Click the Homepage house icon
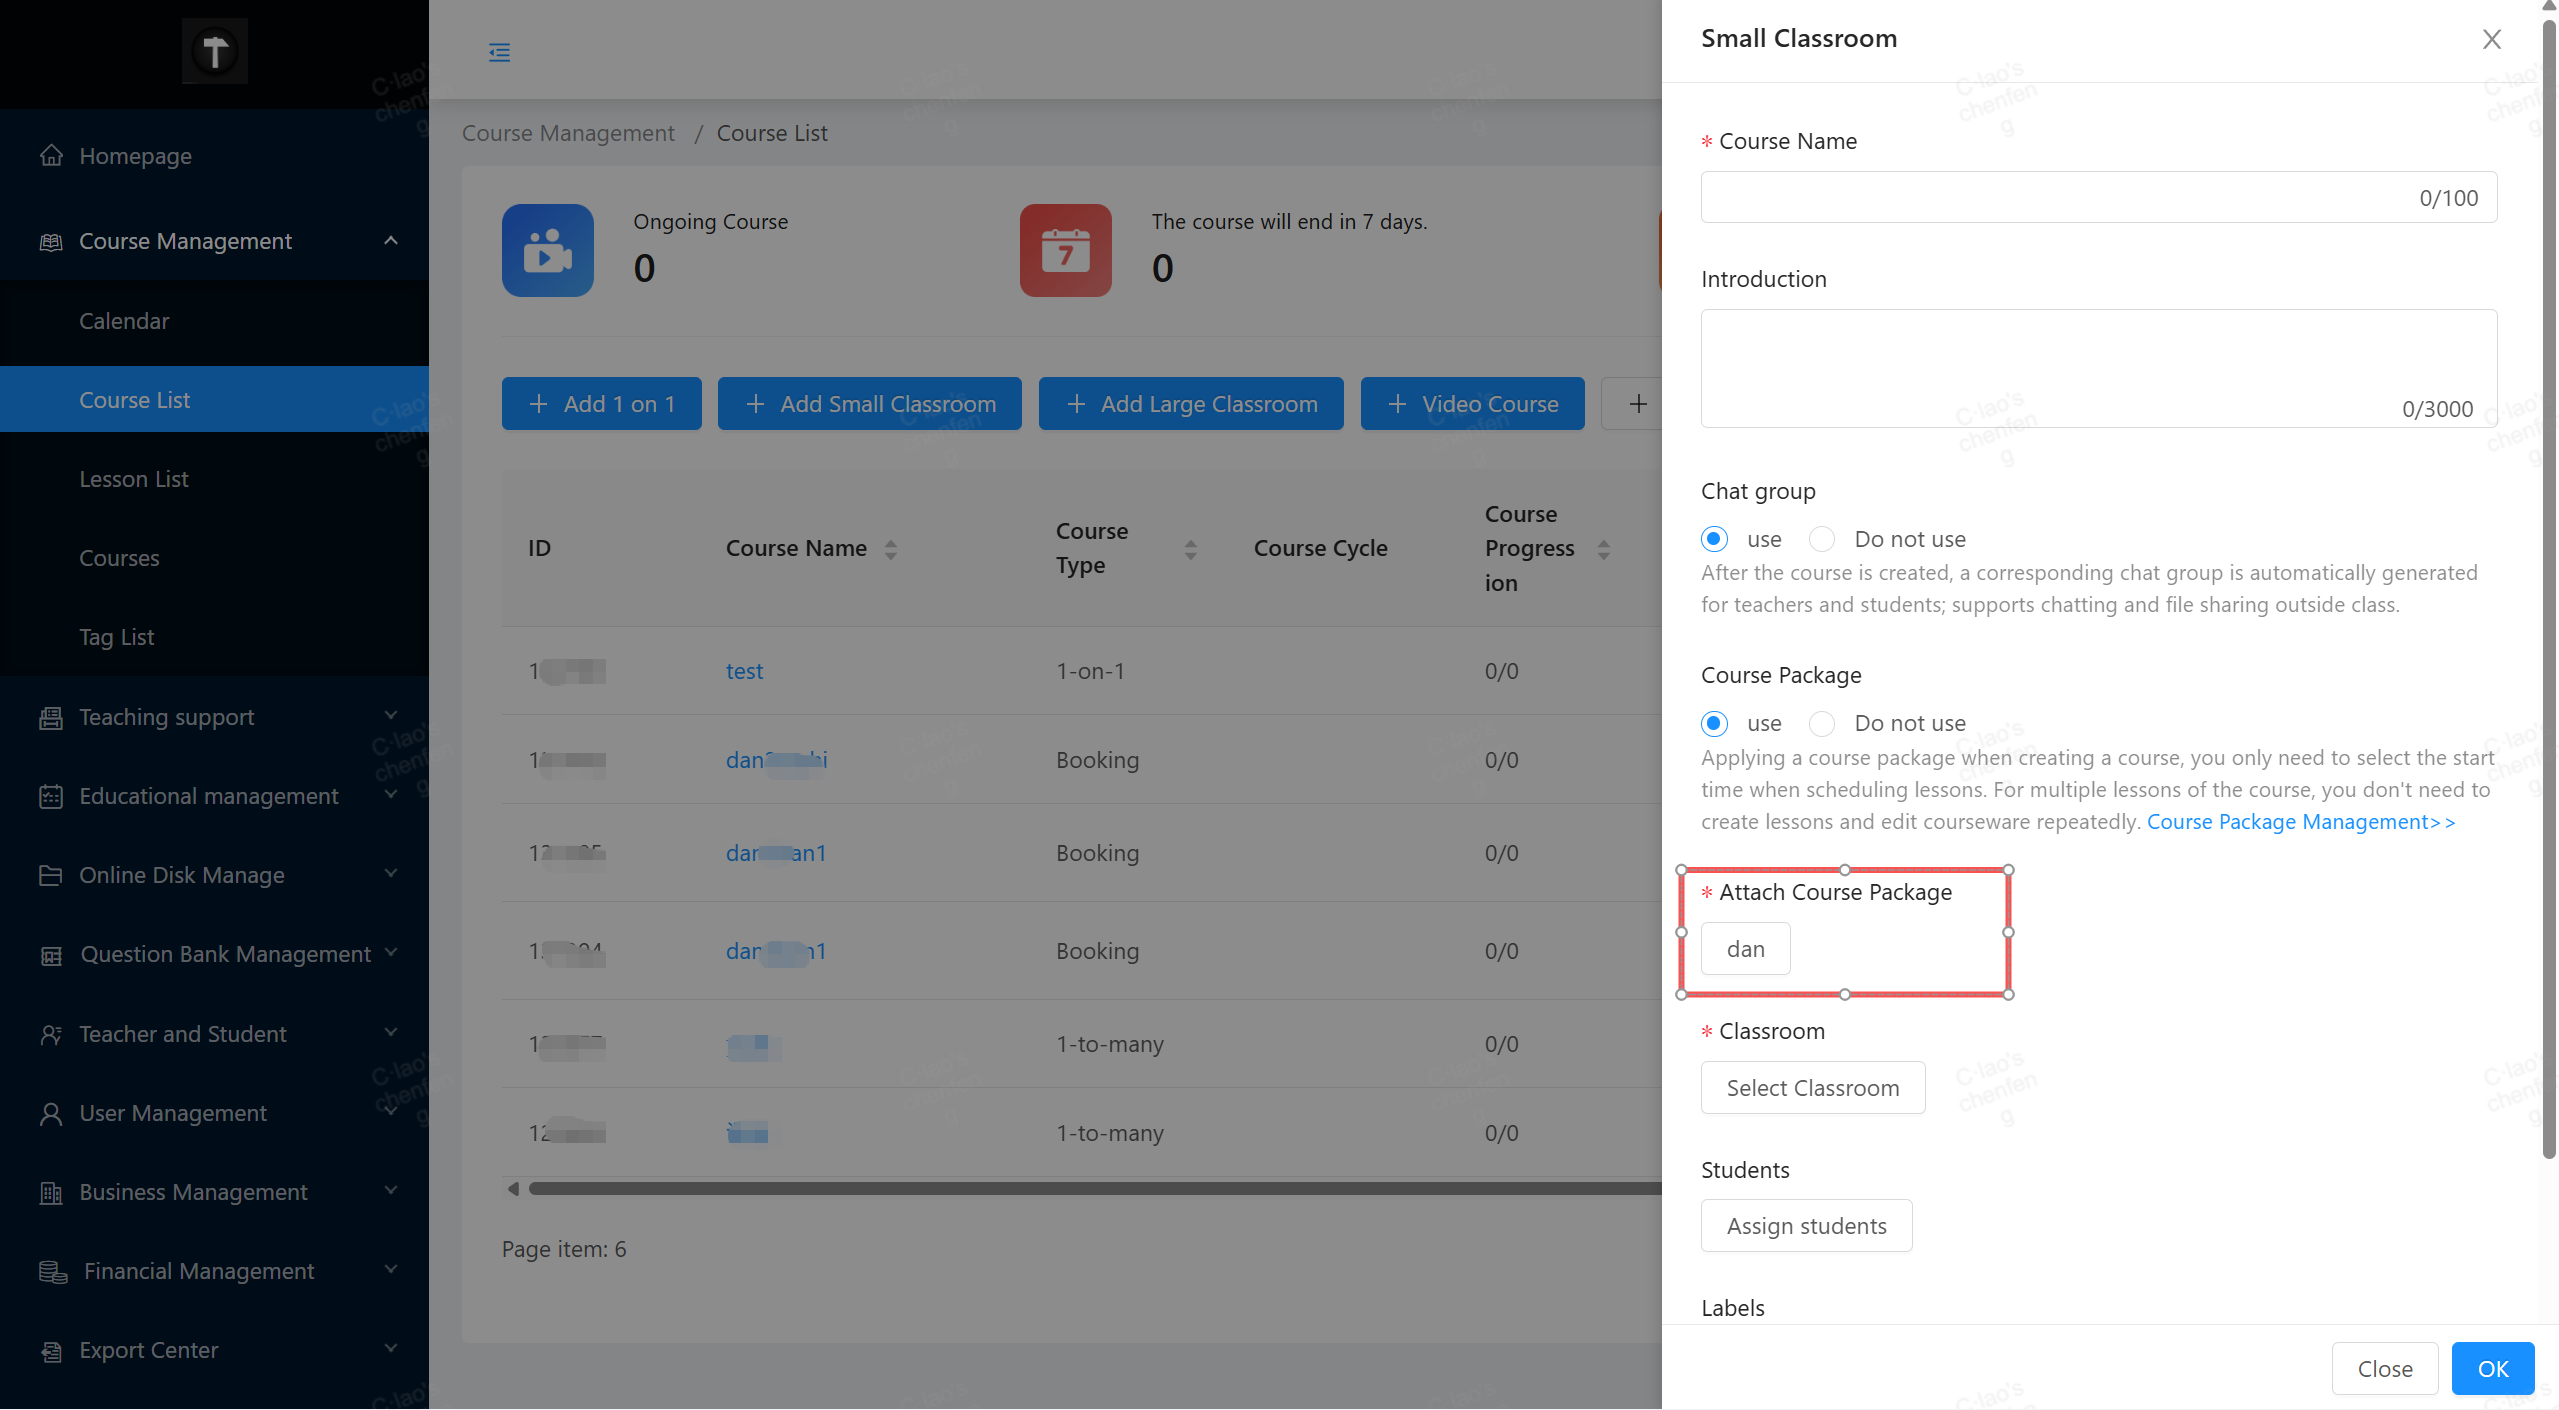The height and width of the screenshot is (1410, 2559). point(51,156)
